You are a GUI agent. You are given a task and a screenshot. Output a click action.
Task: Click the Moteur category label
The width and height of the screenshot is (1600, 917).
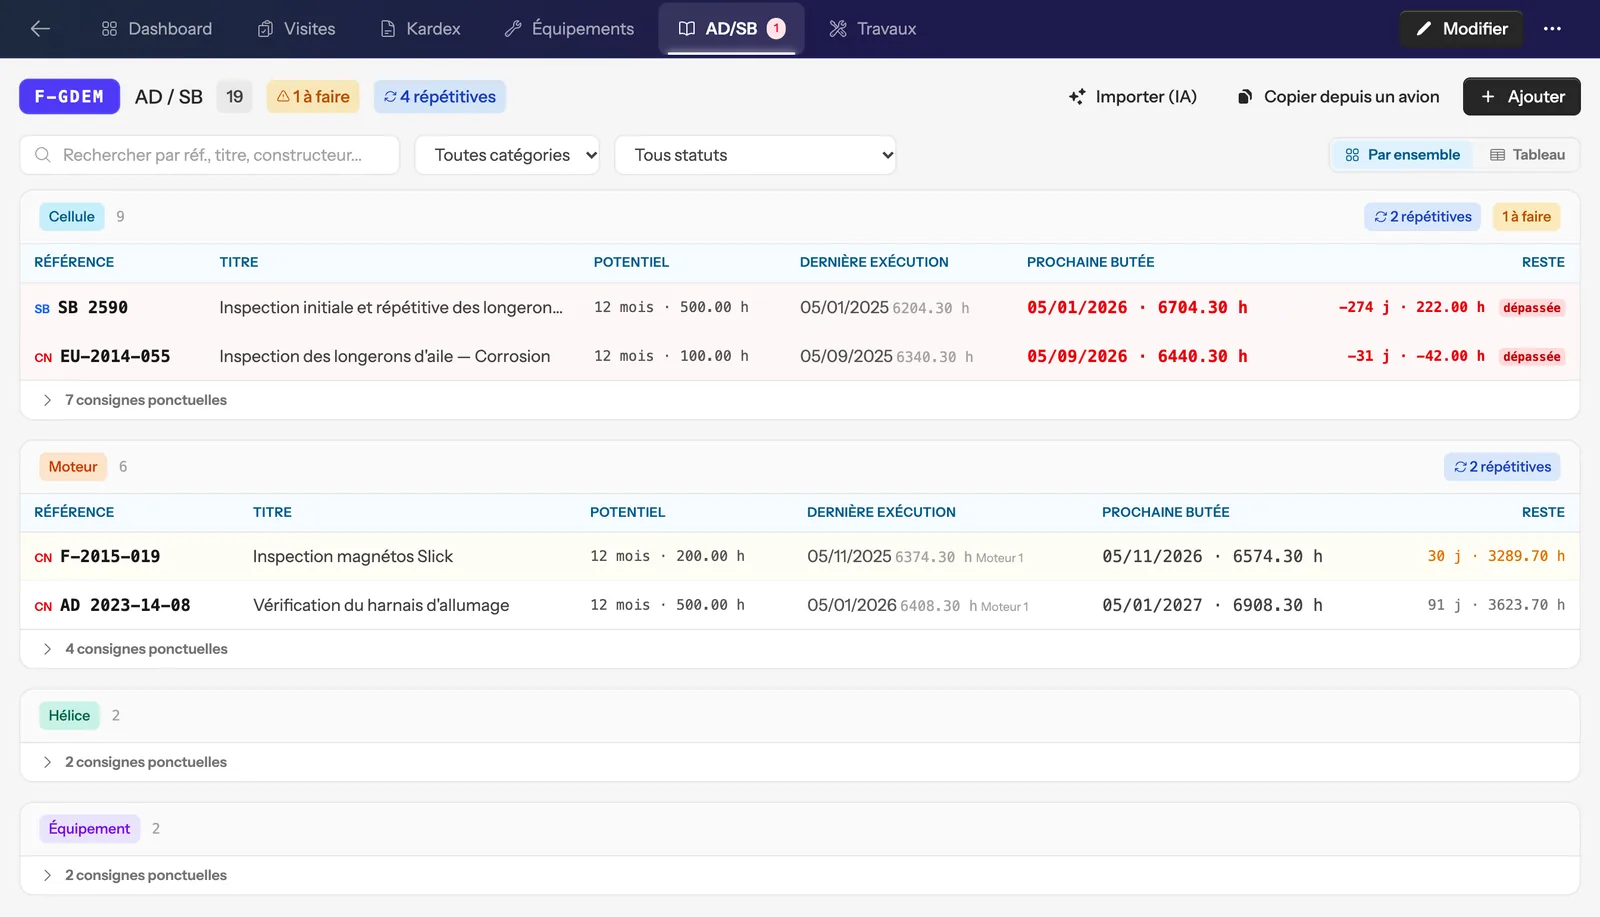pos(73,467)
